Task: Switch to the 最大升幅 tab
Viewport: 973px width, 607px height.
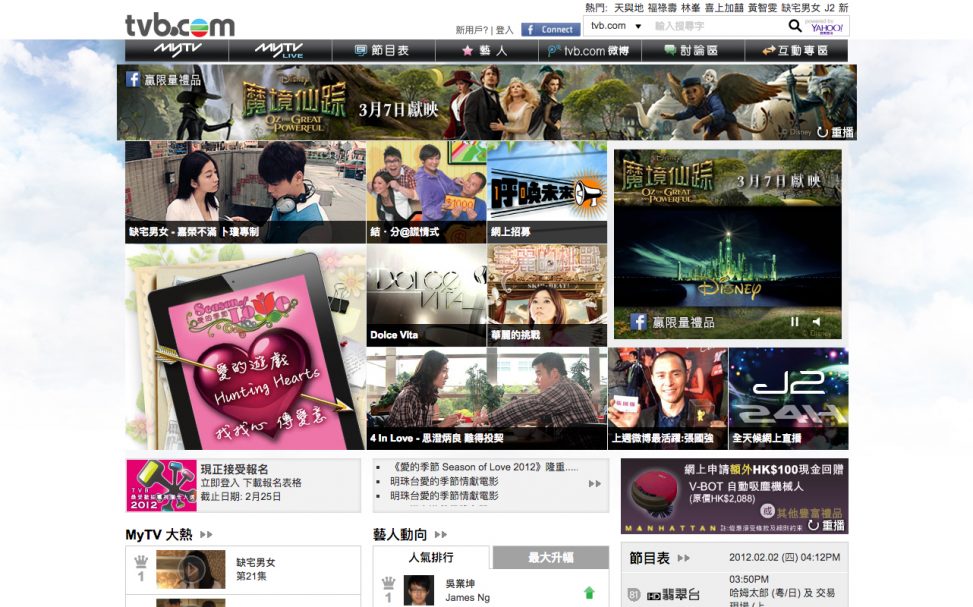Action: click(550, 557)
